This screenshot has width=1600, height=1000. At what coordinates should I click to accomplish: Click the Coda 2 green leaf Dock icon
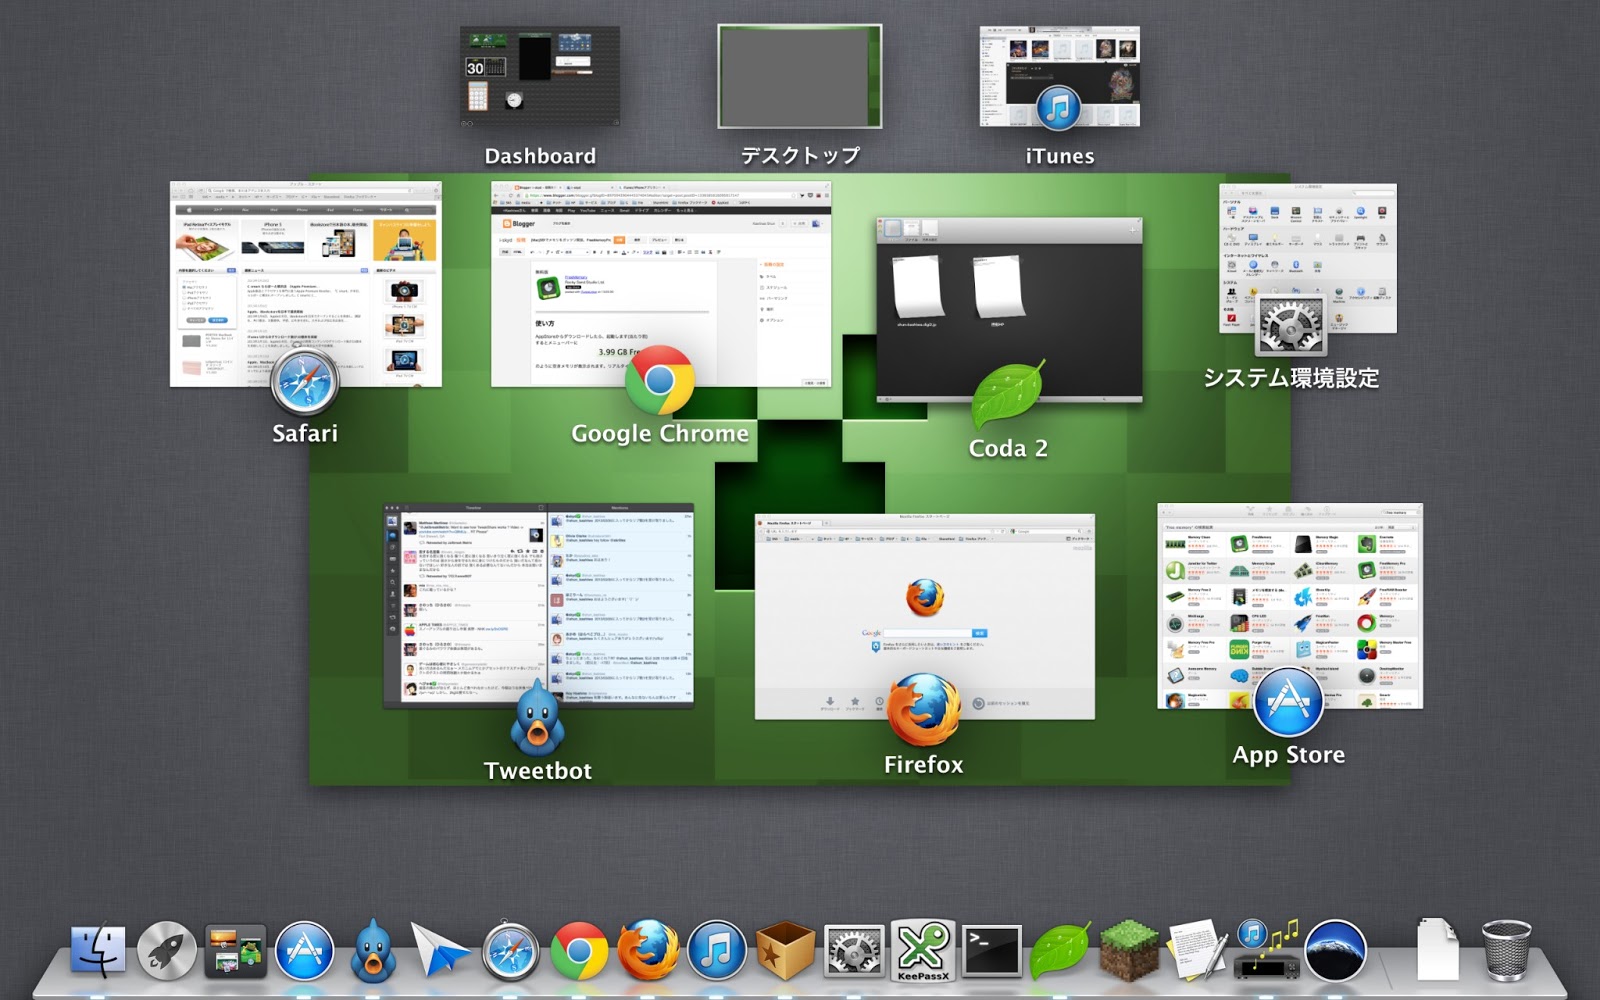tap(1060, 951)
